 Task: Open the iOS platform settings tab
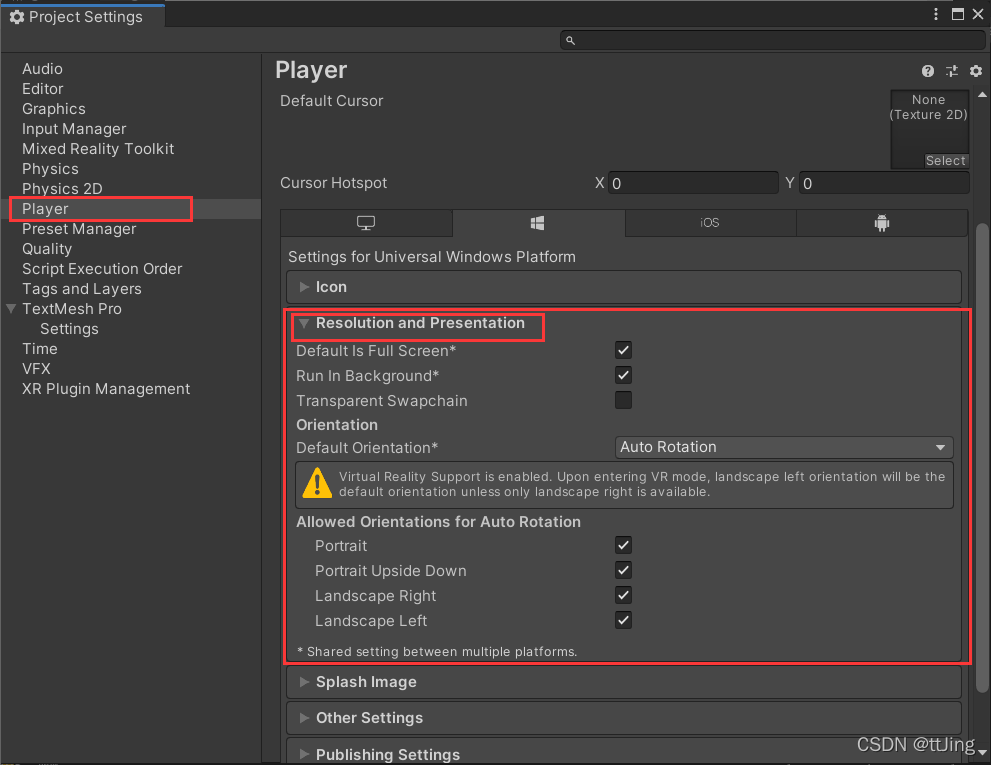pyautogui.click(x=709, y=222)
